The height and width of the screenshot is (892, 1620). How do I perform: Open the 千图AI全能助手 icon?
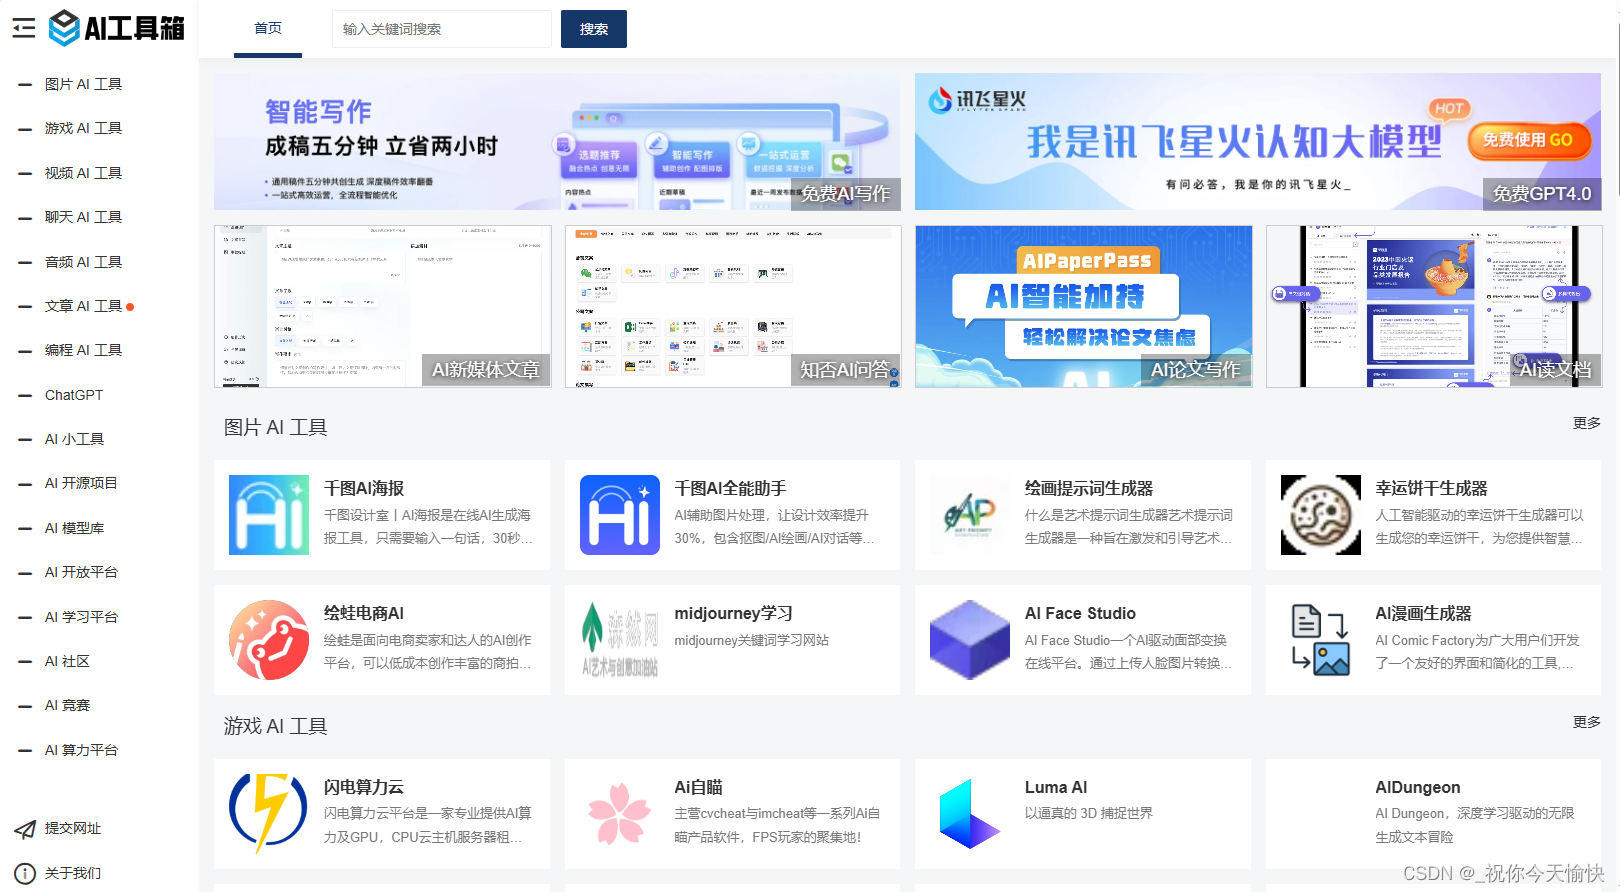click(x=620, y=515)
